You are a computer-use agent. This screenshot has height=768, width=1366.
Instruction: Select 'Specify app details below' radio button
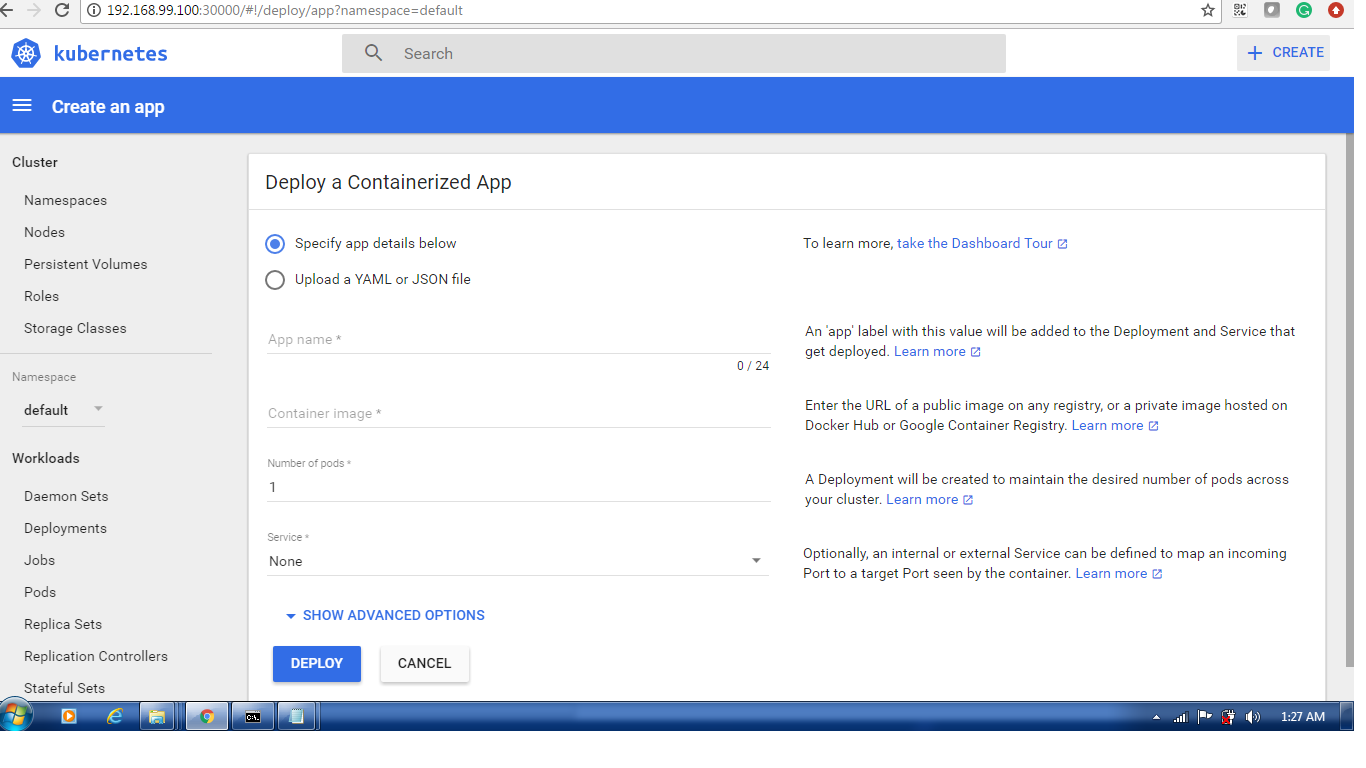[x=275, y=244]
